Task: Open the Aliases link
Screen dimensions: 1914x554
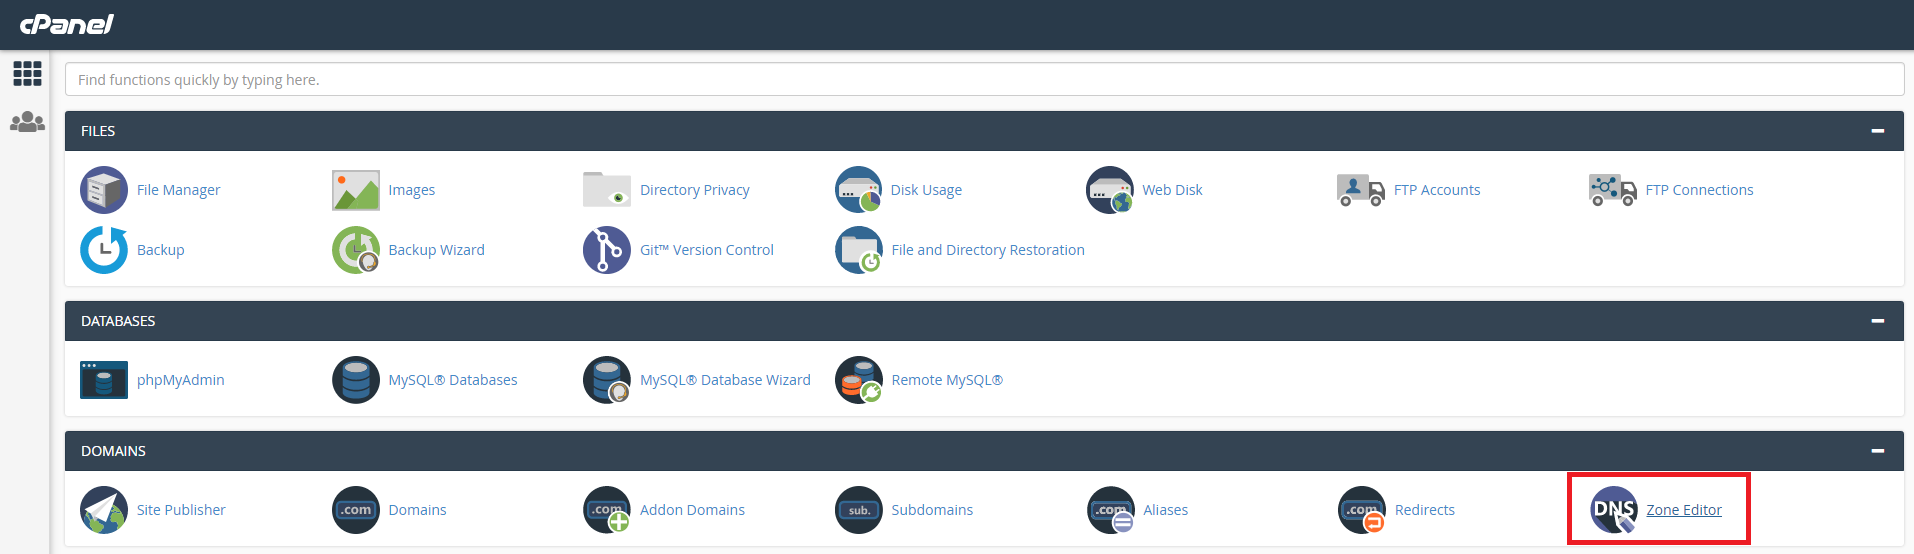Action: tap(1166, 510)
